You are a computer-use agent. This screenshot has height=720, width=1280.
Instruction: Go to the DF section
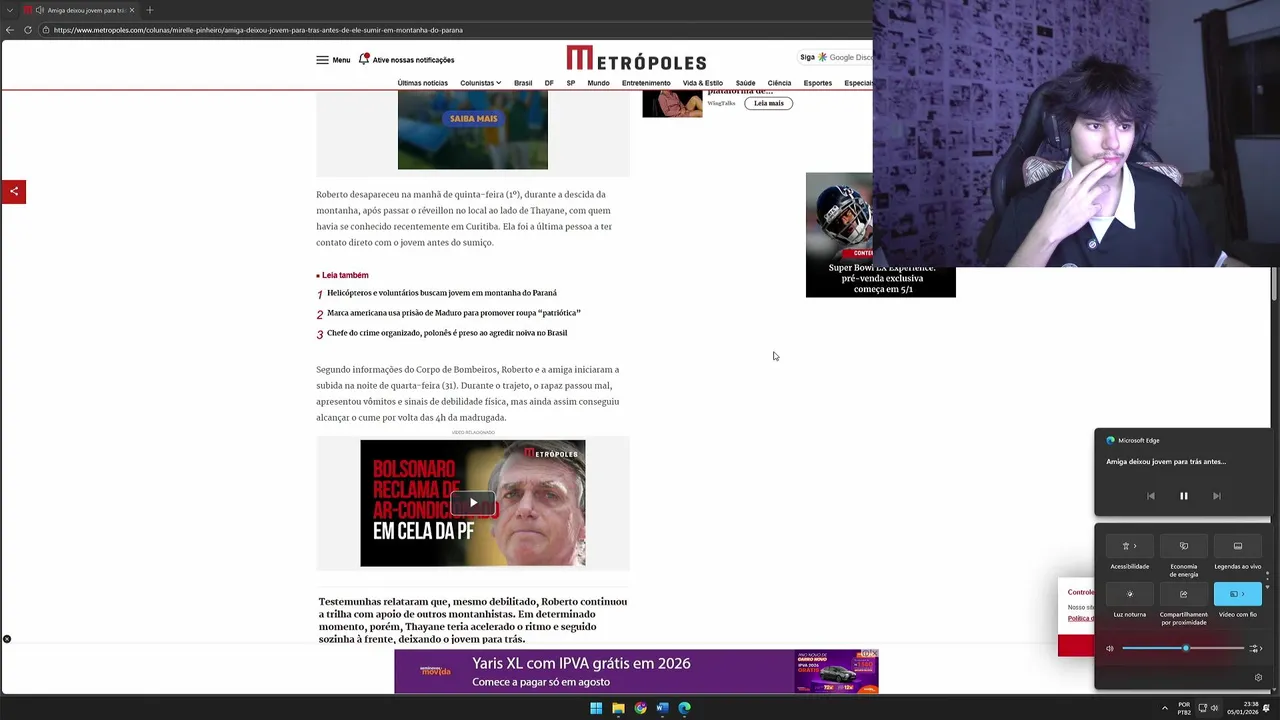pyautogui.click(x=549, y=83)
